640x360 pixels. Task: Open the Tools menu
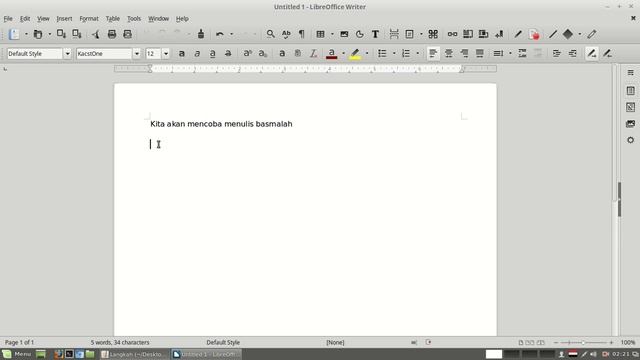[x=134, y=19]
